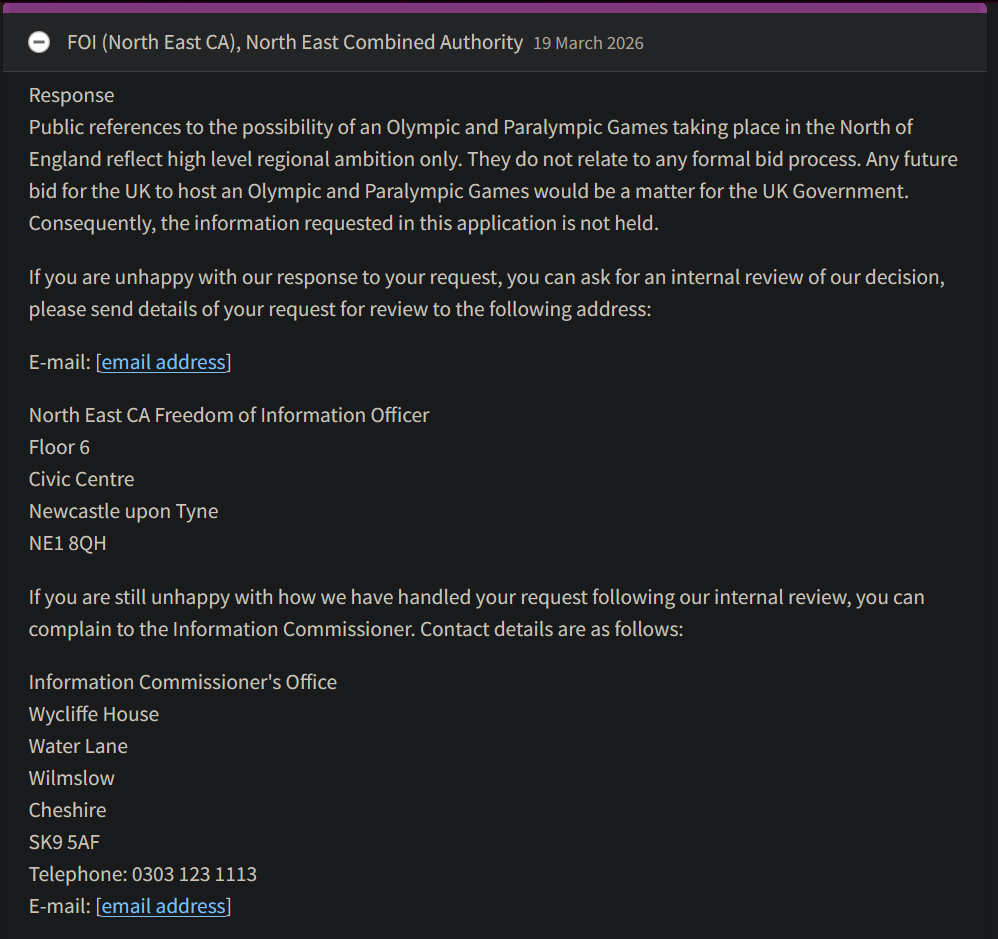Open the 19 March 2026 date link

tap(588, 43)
